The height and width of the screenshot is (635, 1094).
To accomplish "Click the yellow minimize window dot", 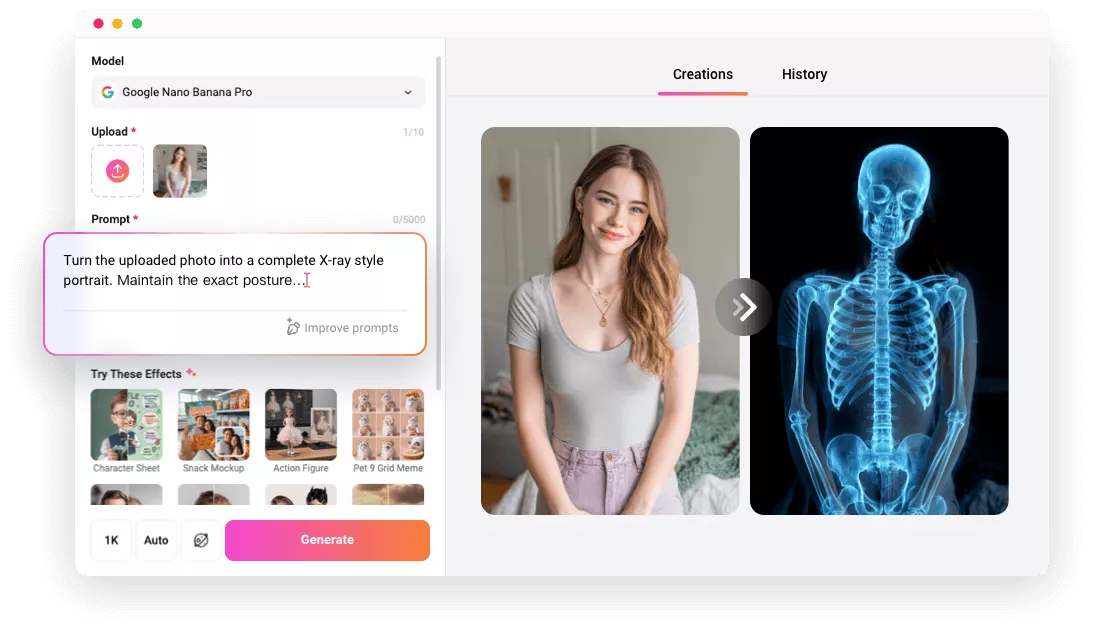I will point(117,24).
